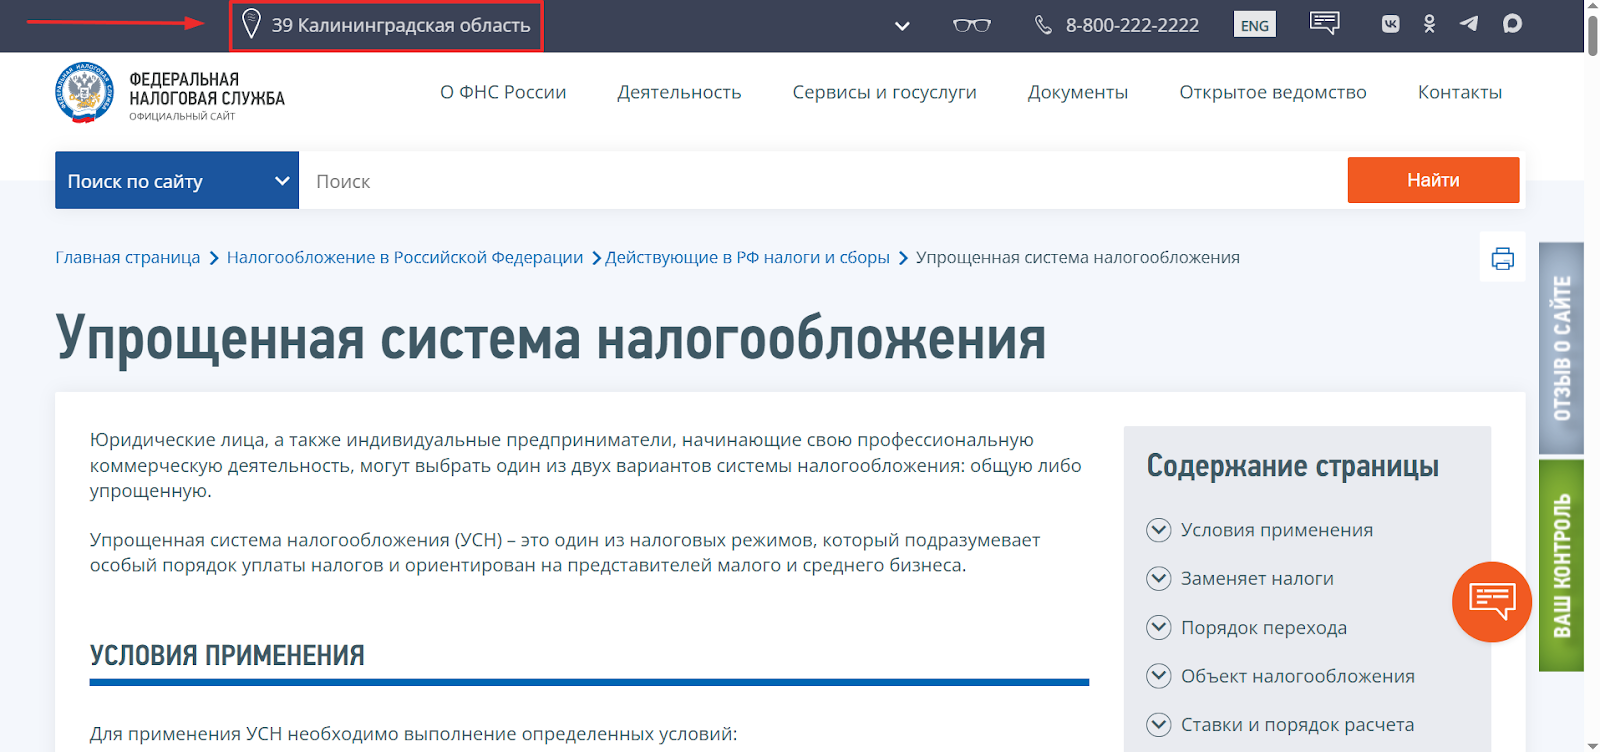Click the printer icon to print page
1600x752 pixels.
(1502, 258)
